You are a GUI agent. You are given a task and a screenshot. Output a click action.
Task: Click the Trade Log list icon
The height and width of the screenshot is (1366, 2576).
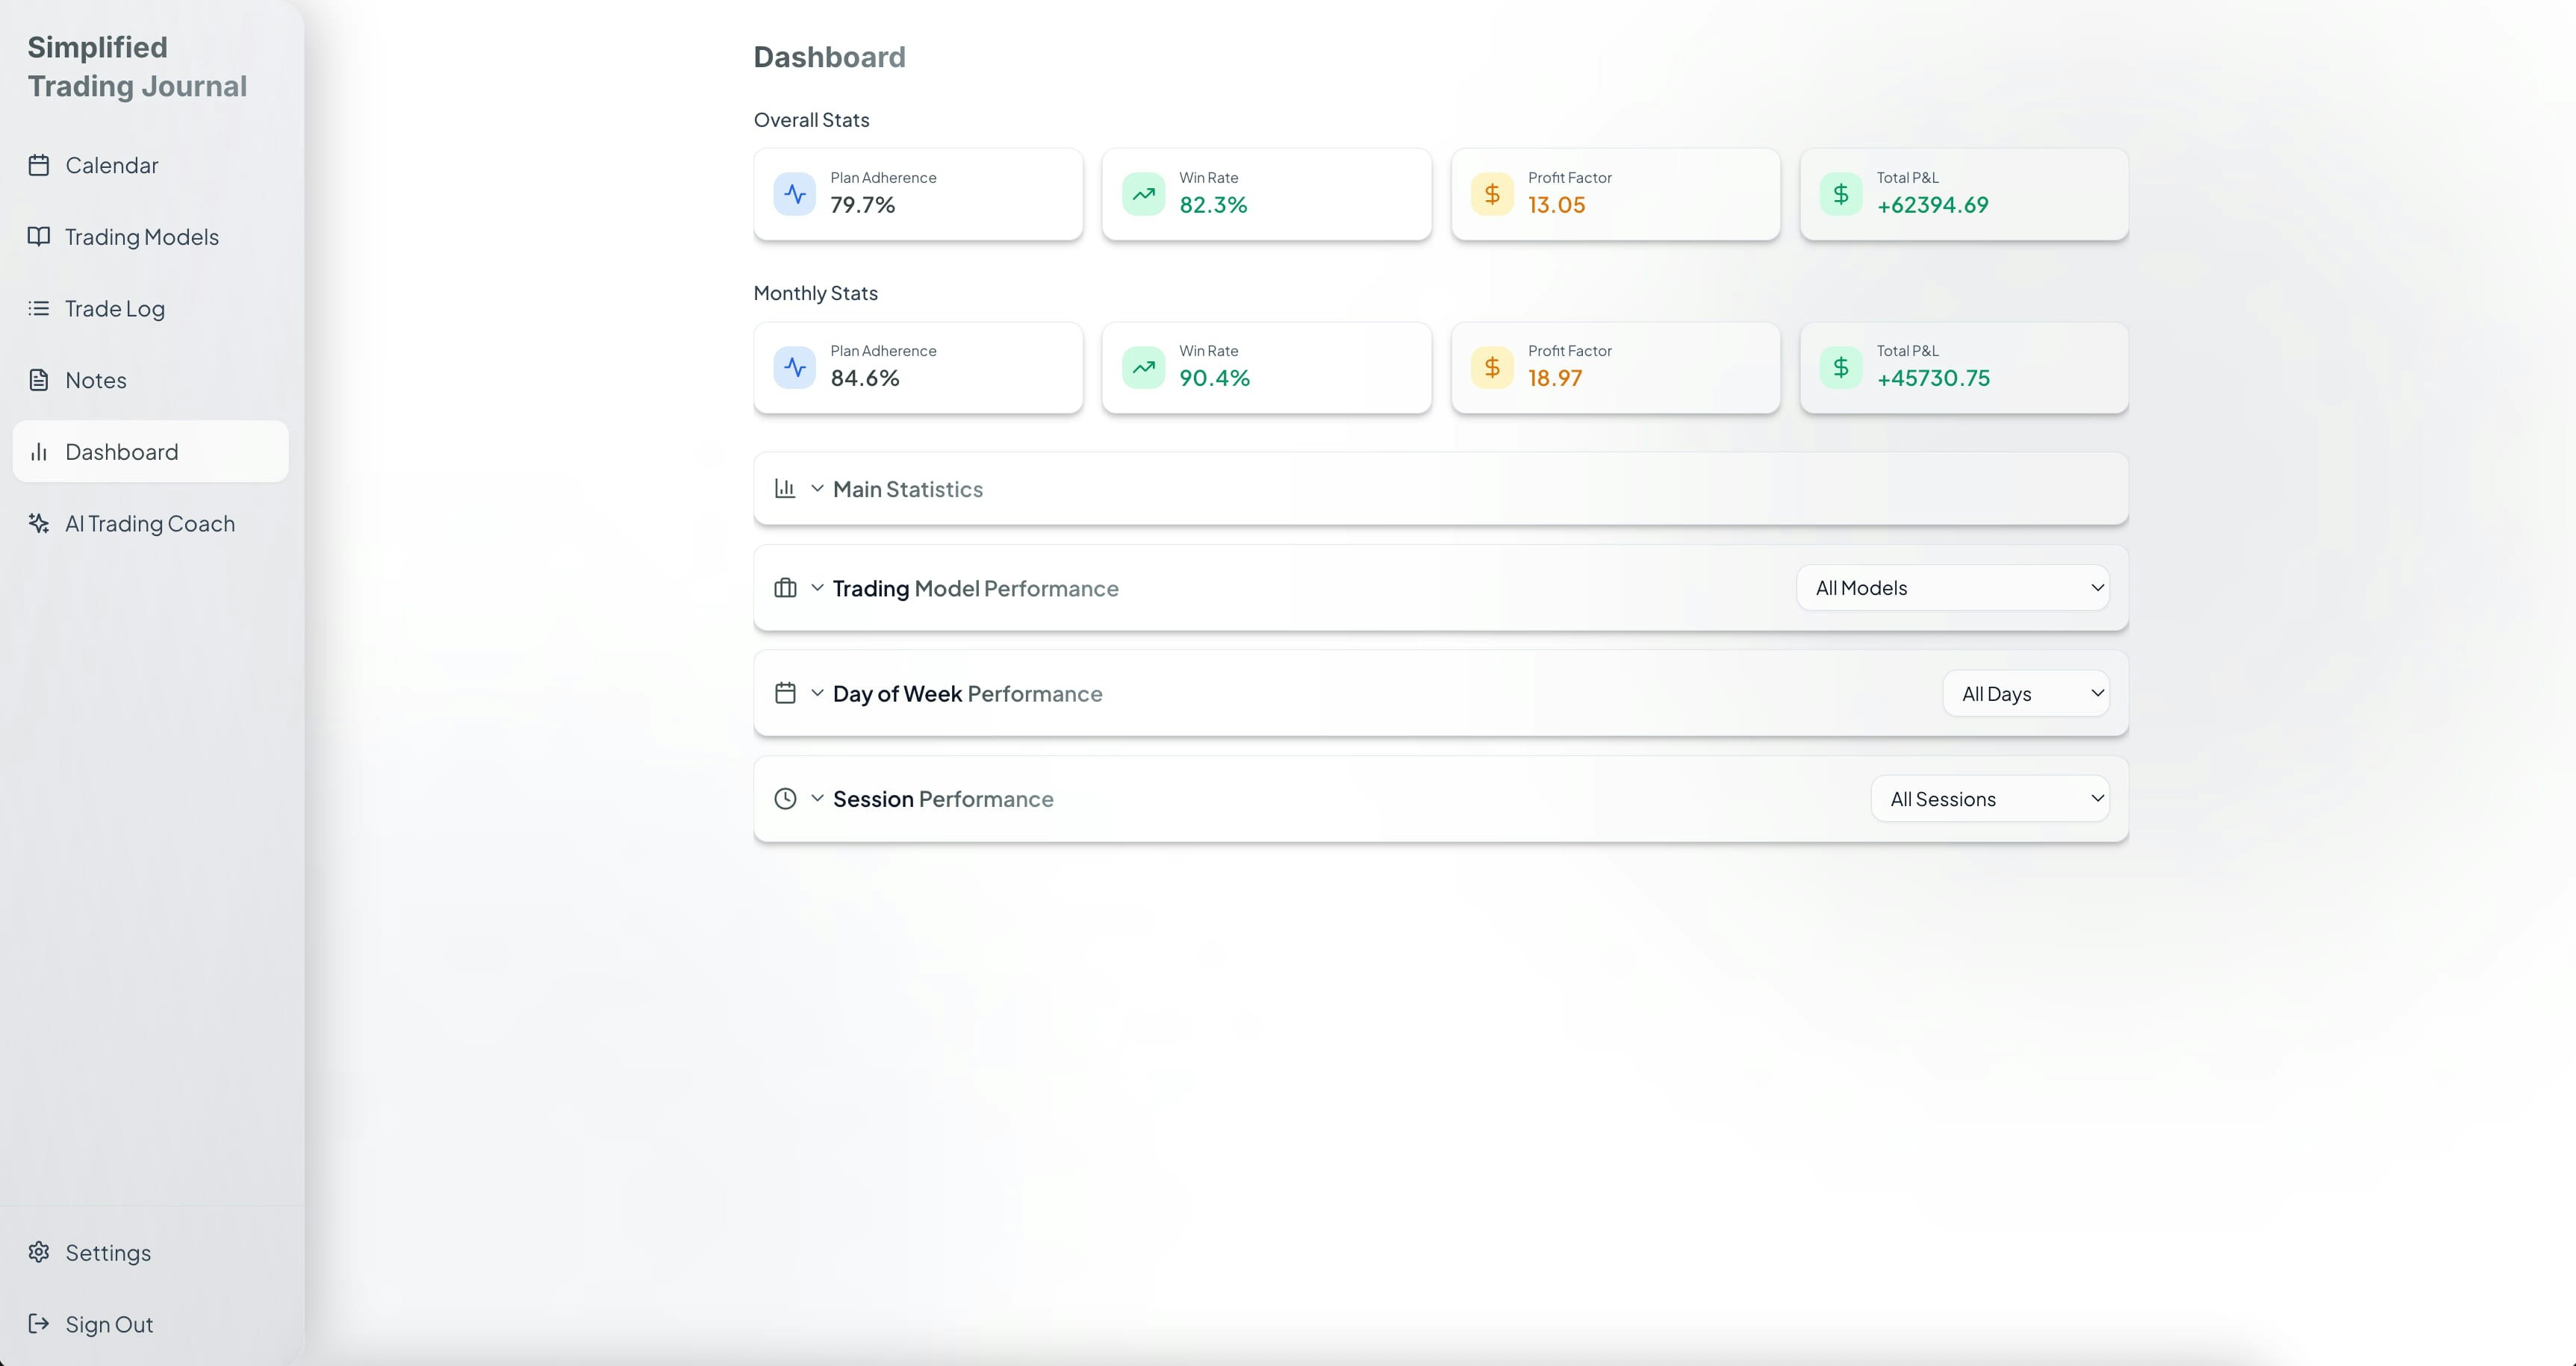(x=39, y=308)
